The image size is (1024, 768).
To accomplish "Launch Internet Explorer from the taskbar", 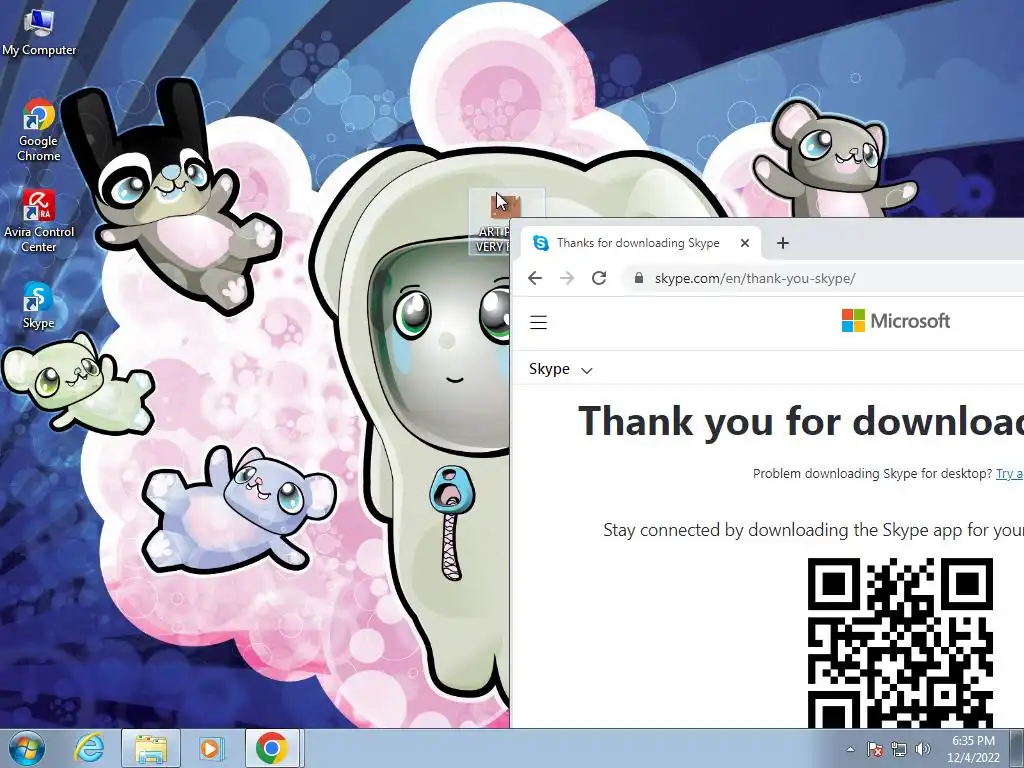I will point(89,748).
